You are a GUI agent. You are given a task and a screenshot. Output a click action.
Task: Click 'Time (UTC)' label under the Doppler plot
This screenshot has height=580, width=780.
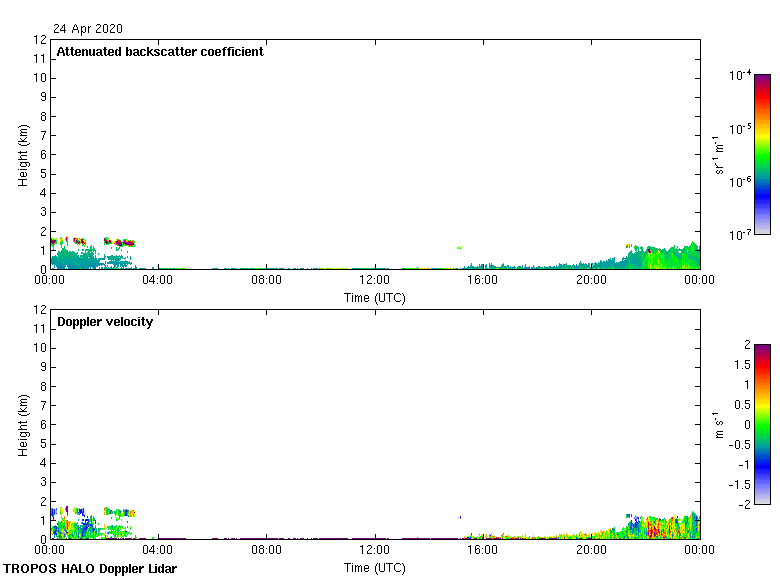coord(375,568)
